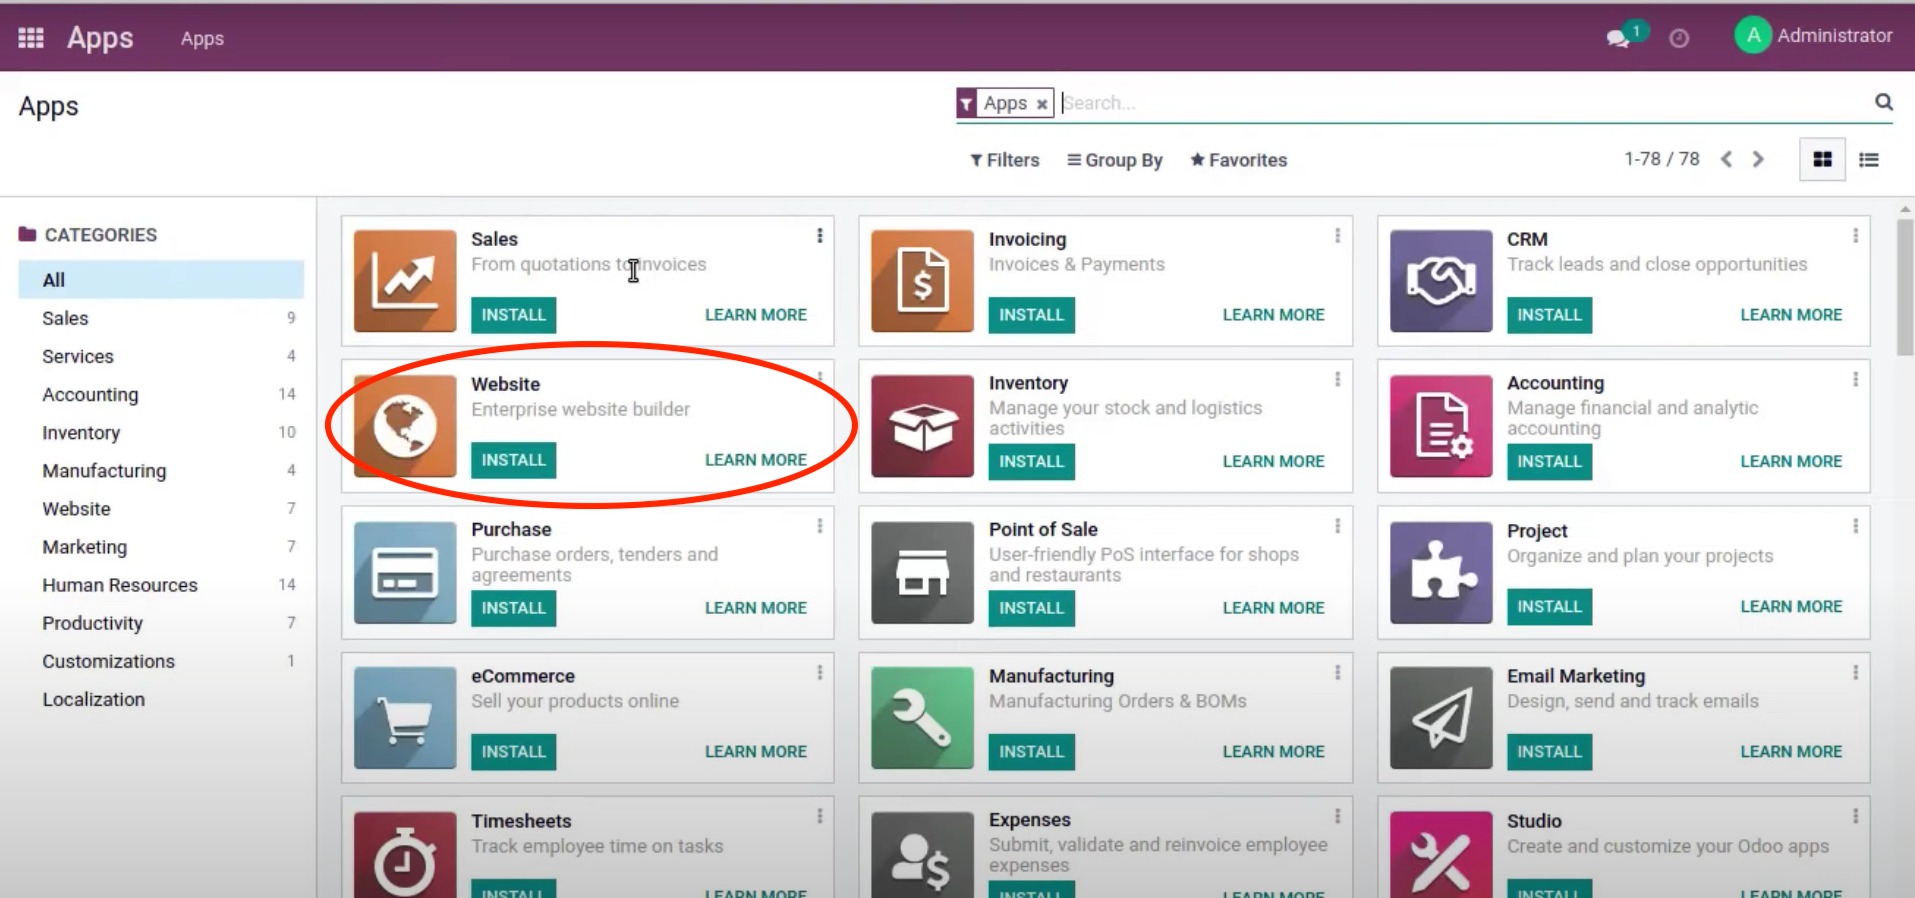Image resolution: width=1915 pixels, height=898 pixels.
Task: Click the activities clock icon
Action: (x=1679, y=39)
